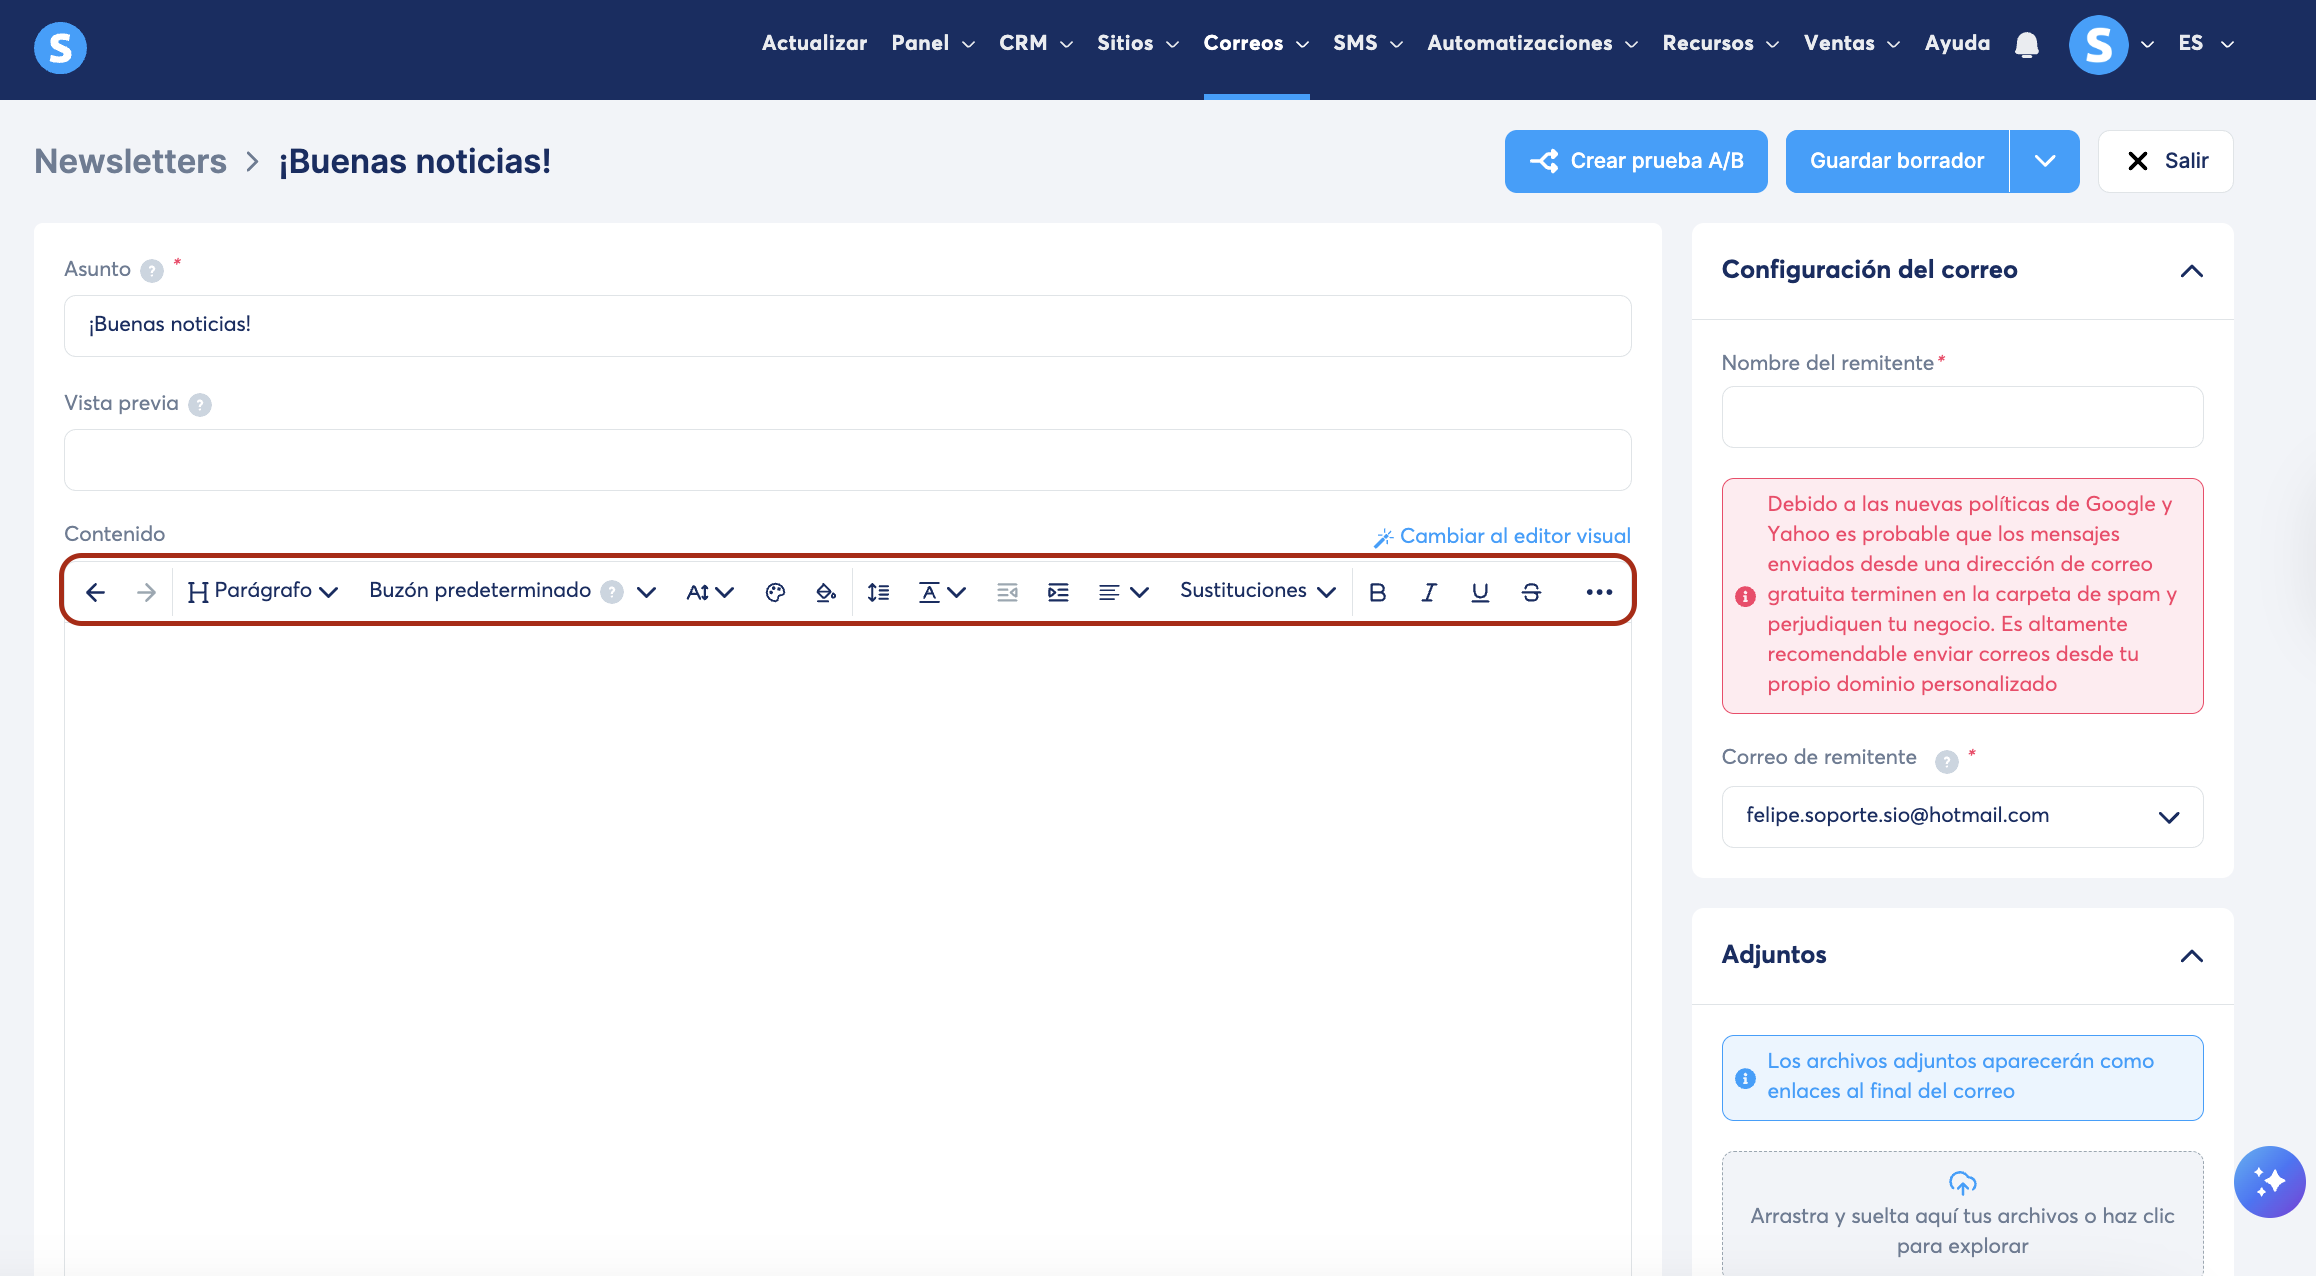Image resolution: width=2316 pixels, height=1276 pixels.
Task: Open the notifications bell
Action: (x=2027, y=44)
